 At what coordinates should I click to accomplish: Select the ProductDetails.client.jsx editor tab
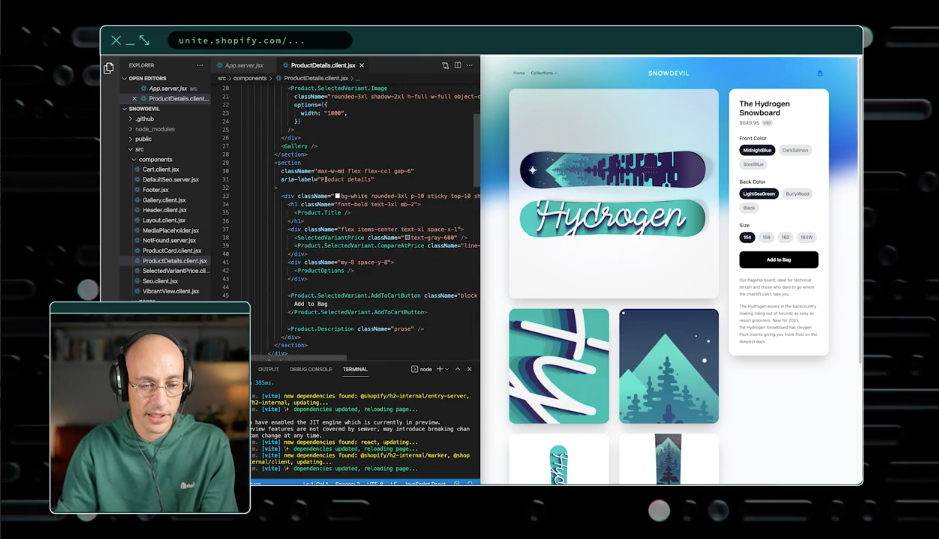(x=322, y=65)
